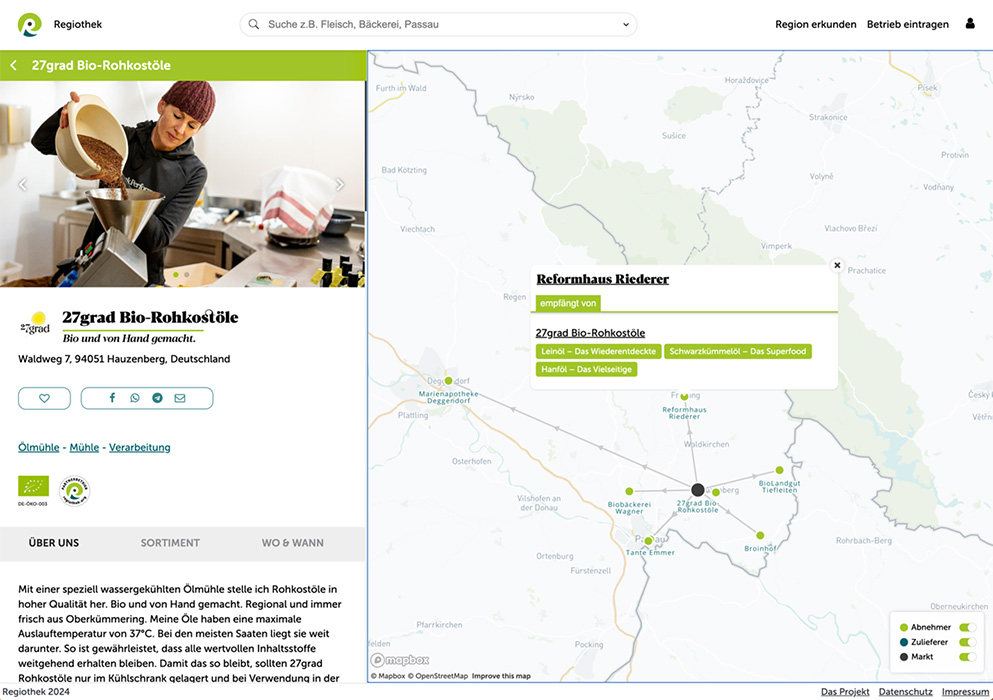Click the Regiothek logo icon
Viewport: 993px width, 700px height.
[29, 25]
